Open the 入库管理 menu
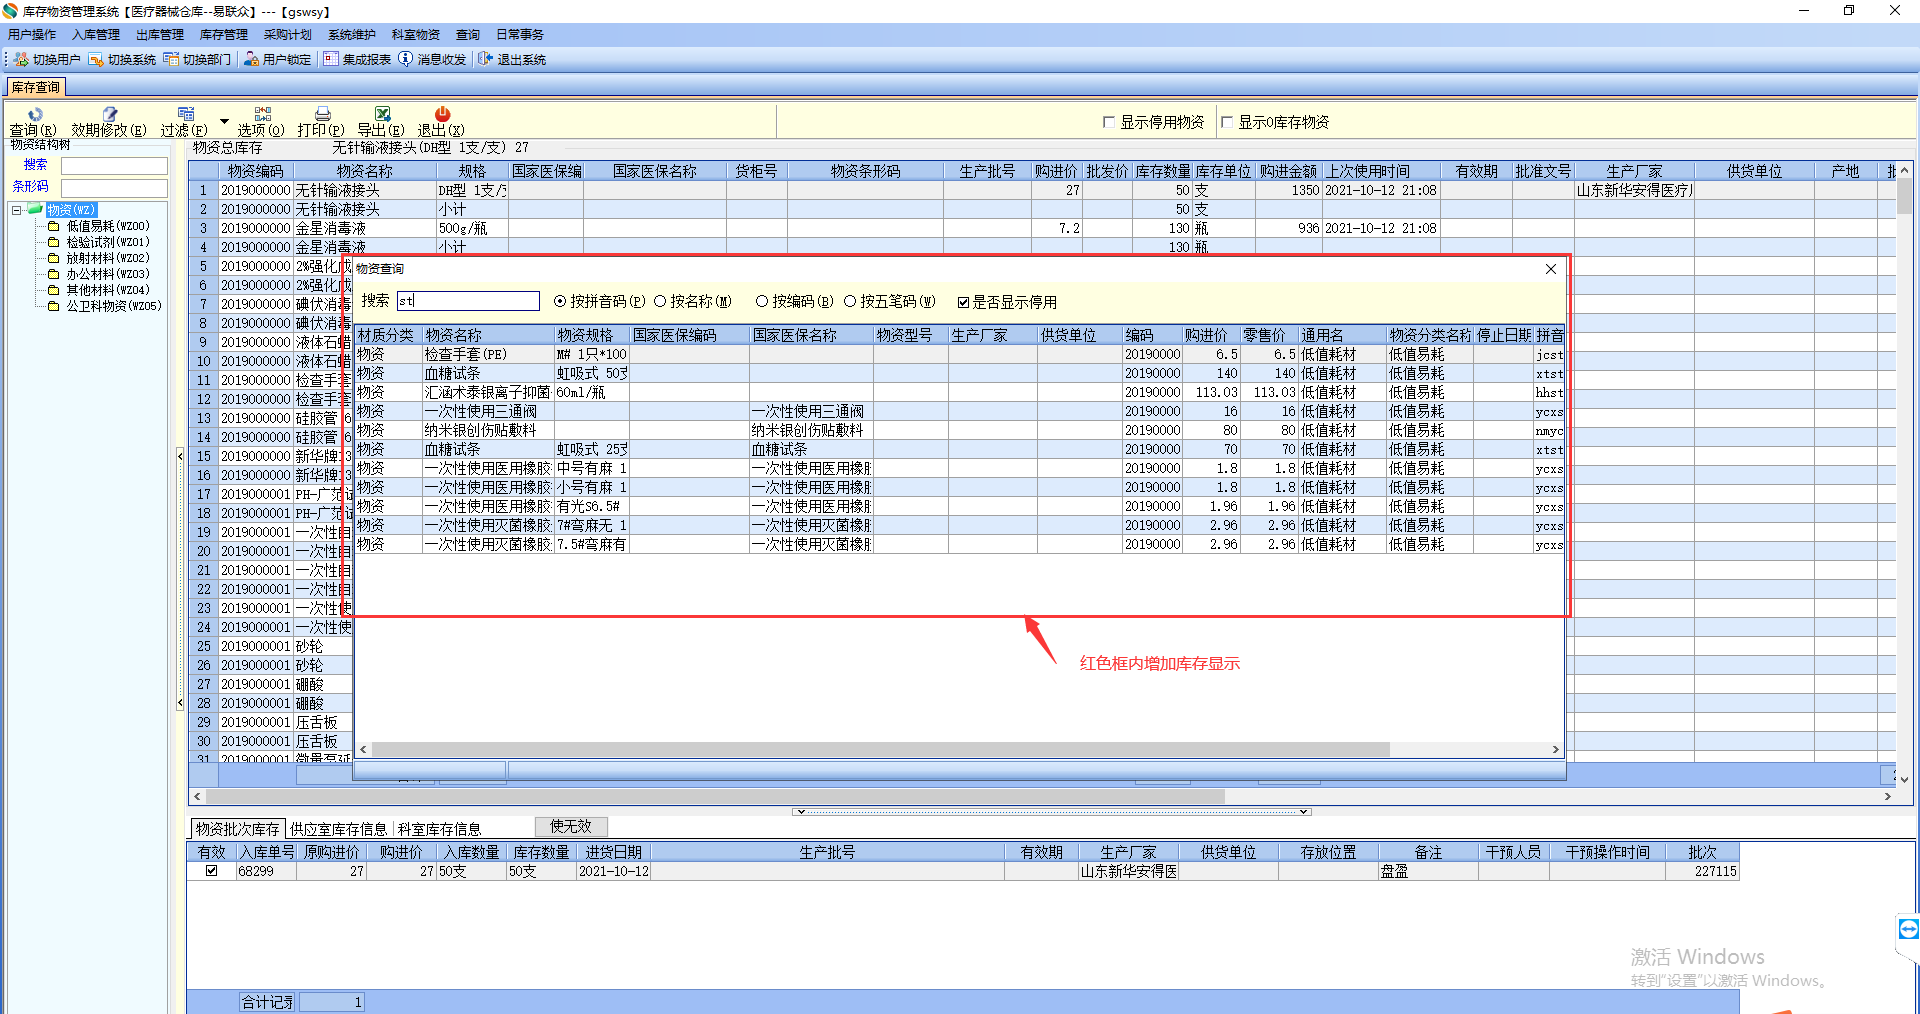1920x1014 pixels. click(96, 35)
